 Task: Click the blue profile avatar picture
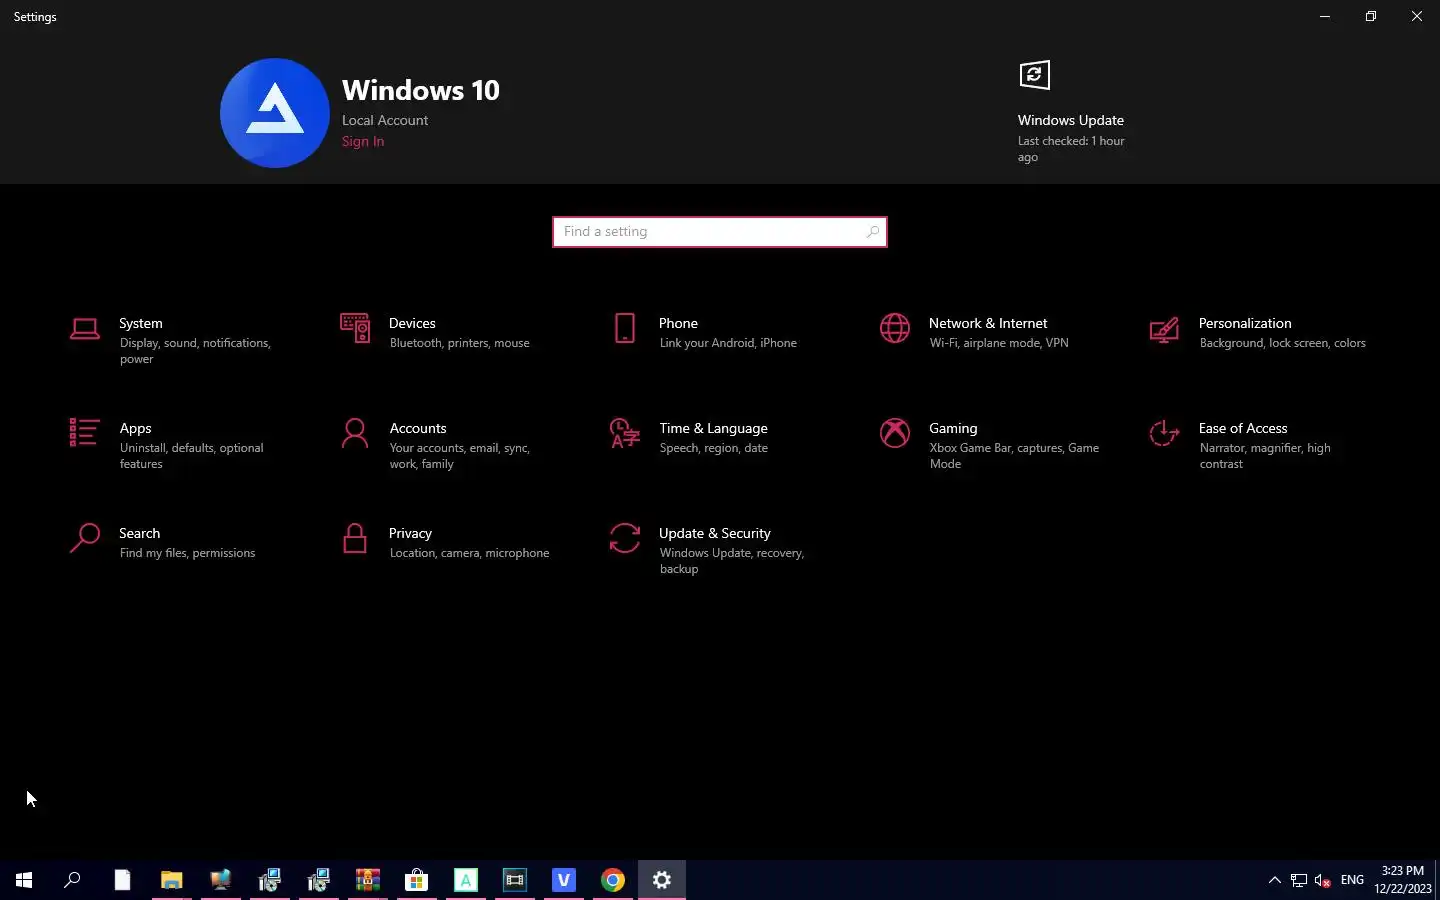(275, 113)
